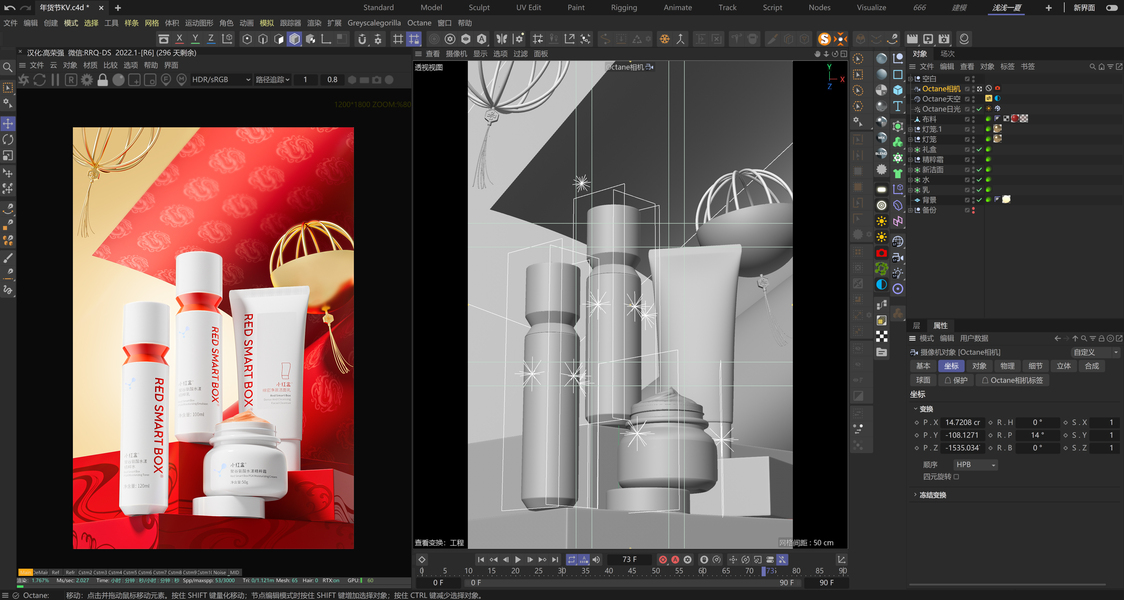Toggle layer checkbox for 空白 object
1124x600 pixels.
(x=966, y=79)
